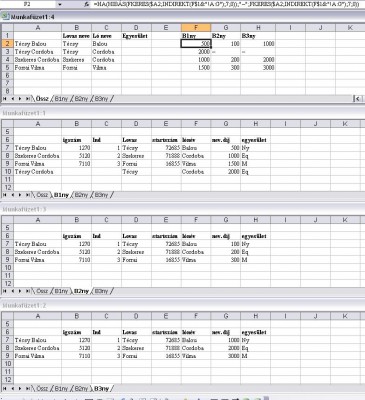The height and width of the screenshot is (400, 365).
Task: Click 'Técsy Cordoba' cell on Össz sheet
Action: pyautogui.click(x=38, y=52)
